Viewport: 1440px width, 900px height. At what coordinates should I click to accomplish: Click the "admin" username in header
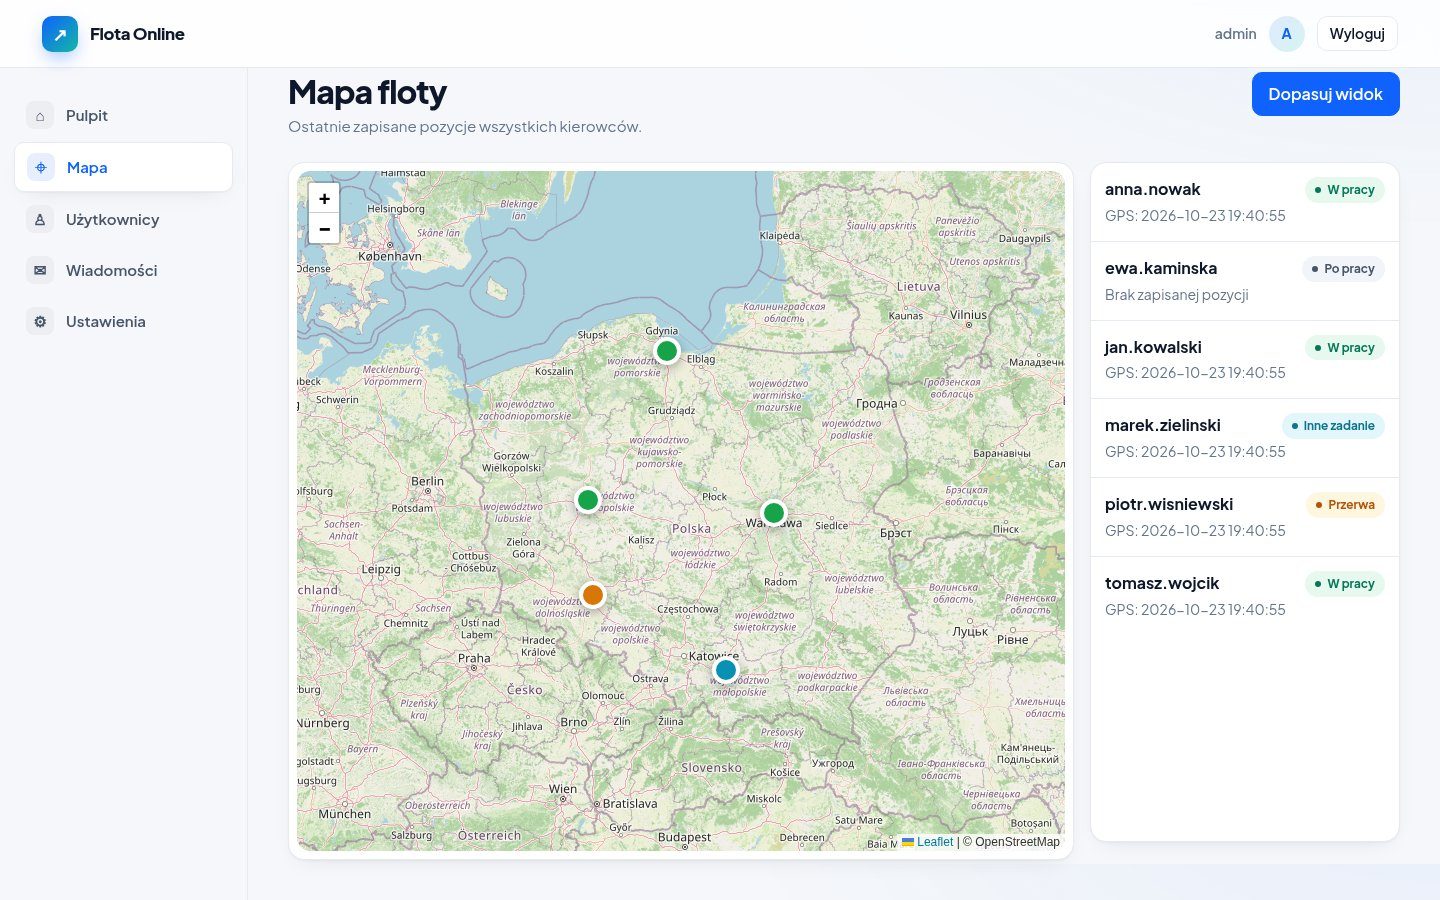pos(1235,34)
